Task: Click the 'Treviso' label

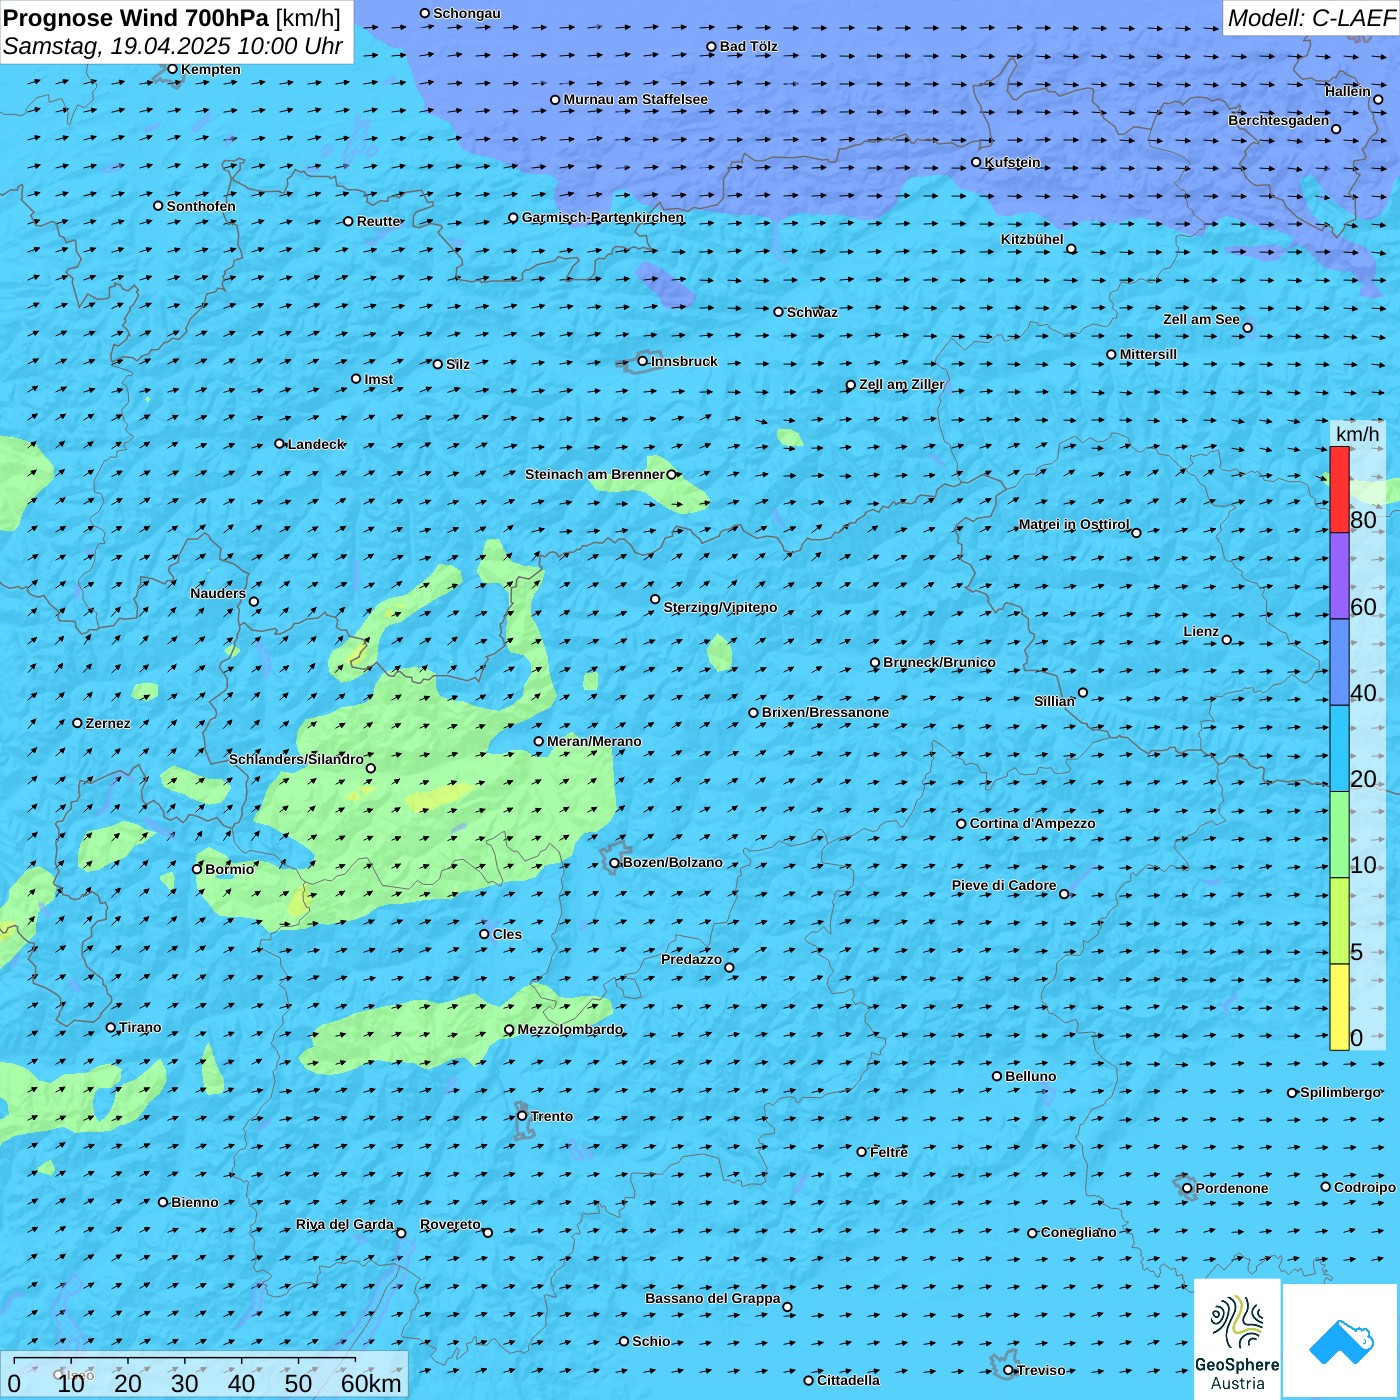Action: click(x=1041, y=1370)
